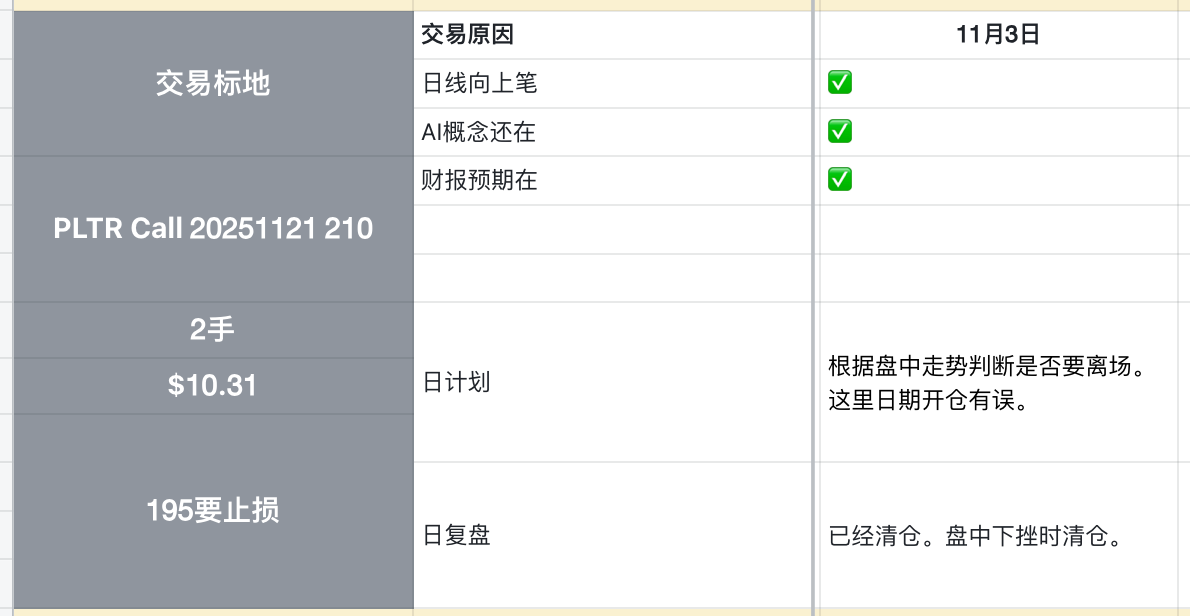Screen dimensions: 1190x616
Task: Click the empty cell above 日计划 label
Action: click(613, 277)
